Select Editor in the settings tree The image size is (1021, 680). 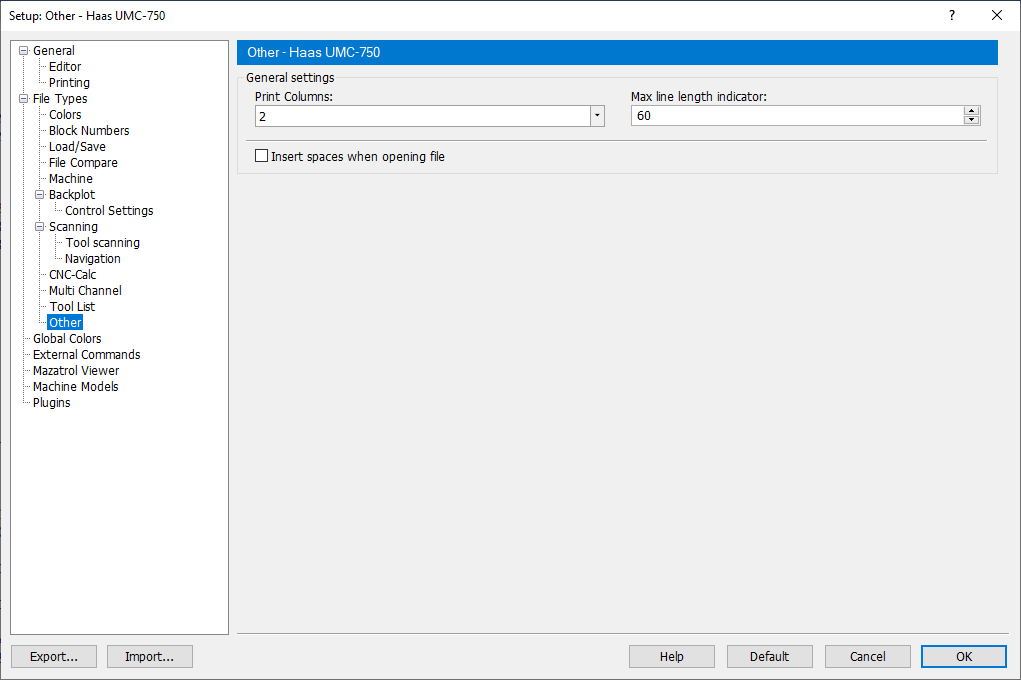pos(65,66)
